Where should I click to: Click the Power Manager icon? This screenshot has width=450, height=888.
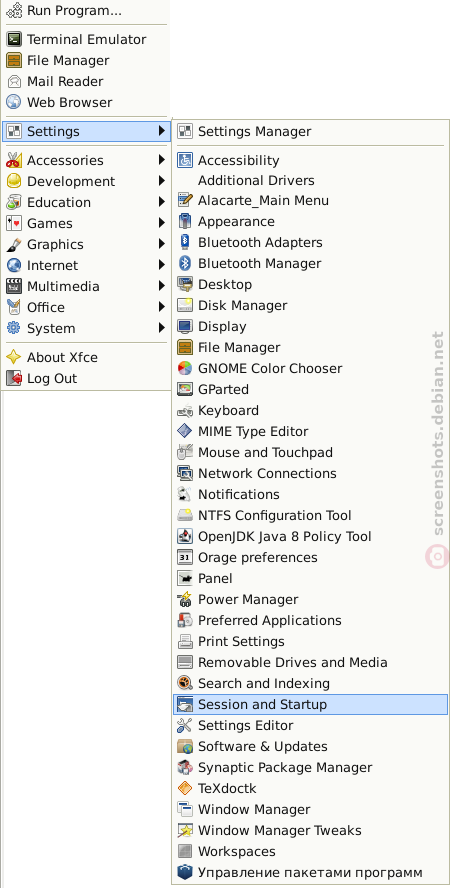(185, 599)
